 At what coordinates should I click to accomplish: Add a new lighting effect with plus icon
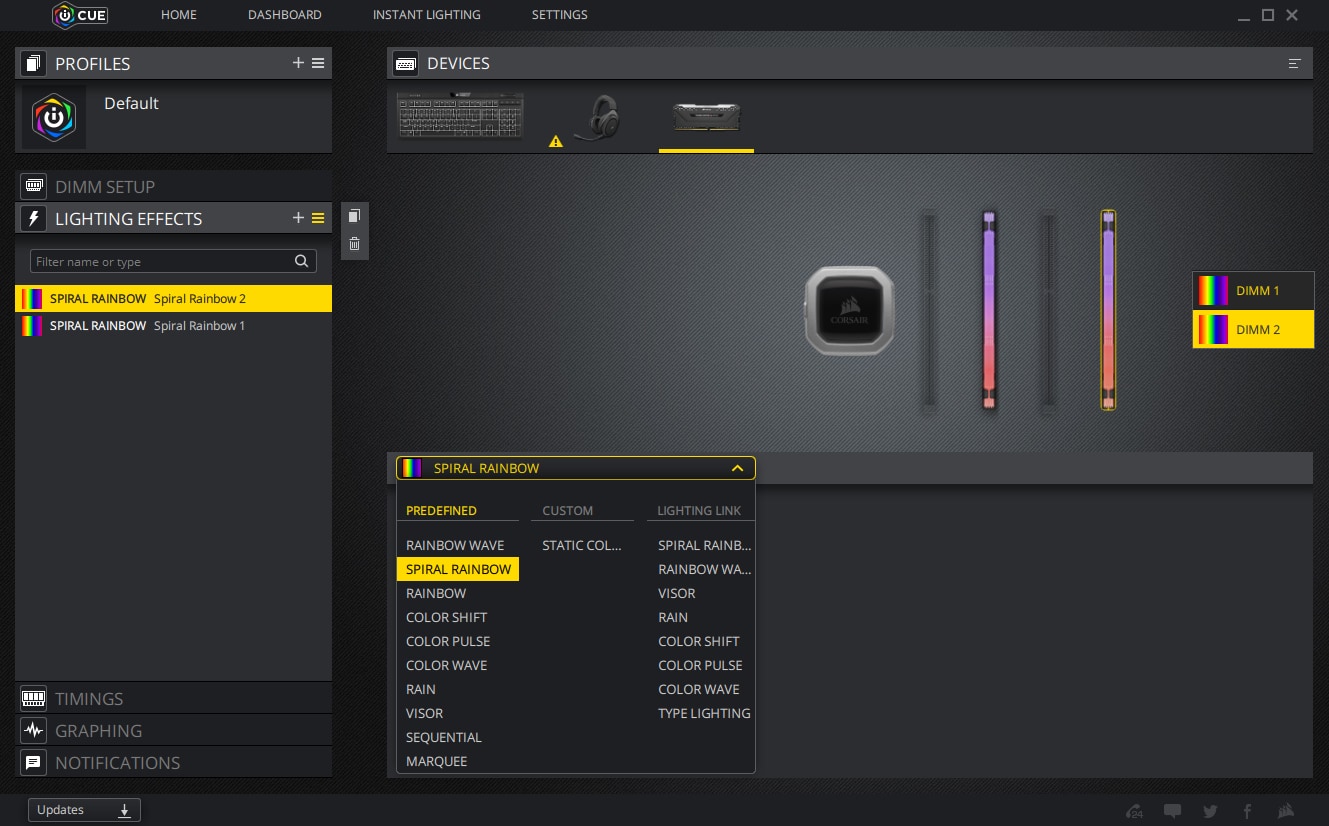298,218
